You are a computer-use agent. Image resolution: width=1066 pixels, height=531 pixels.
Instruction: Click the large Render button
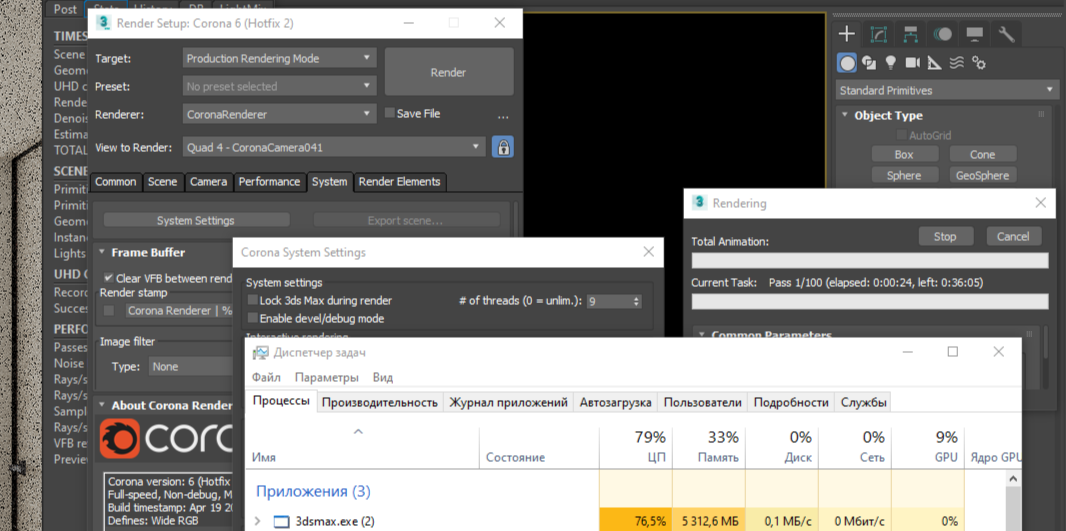coord(449,72)
